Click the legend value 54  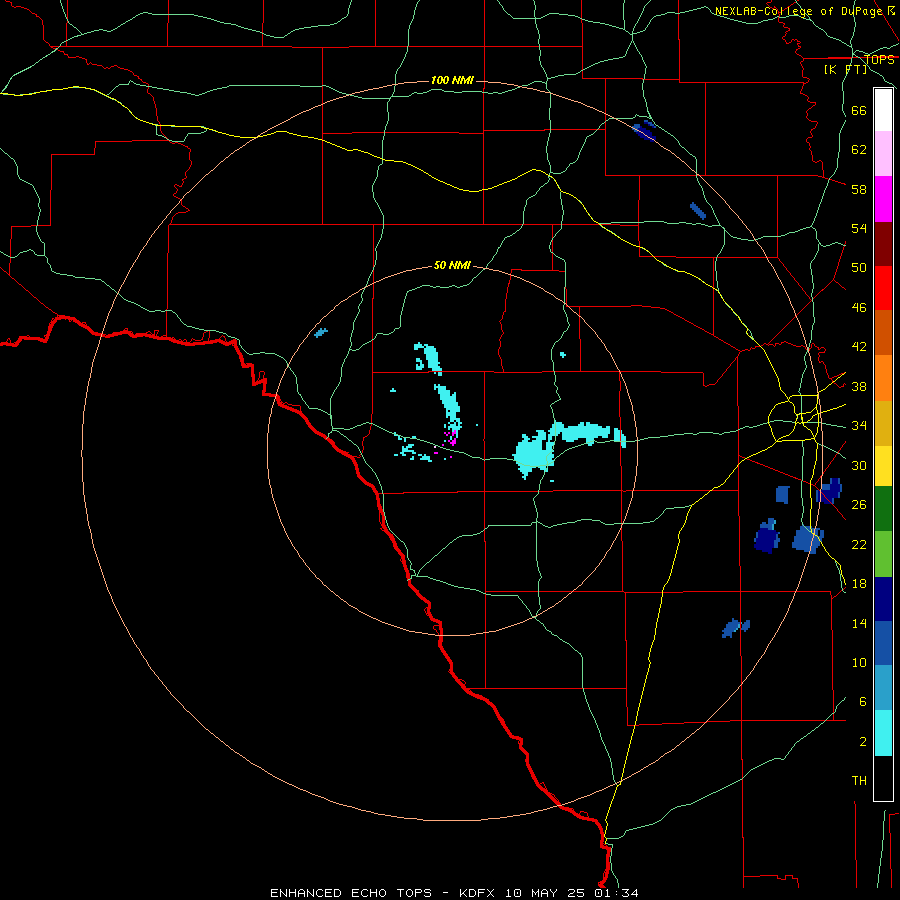pos(859,228)
